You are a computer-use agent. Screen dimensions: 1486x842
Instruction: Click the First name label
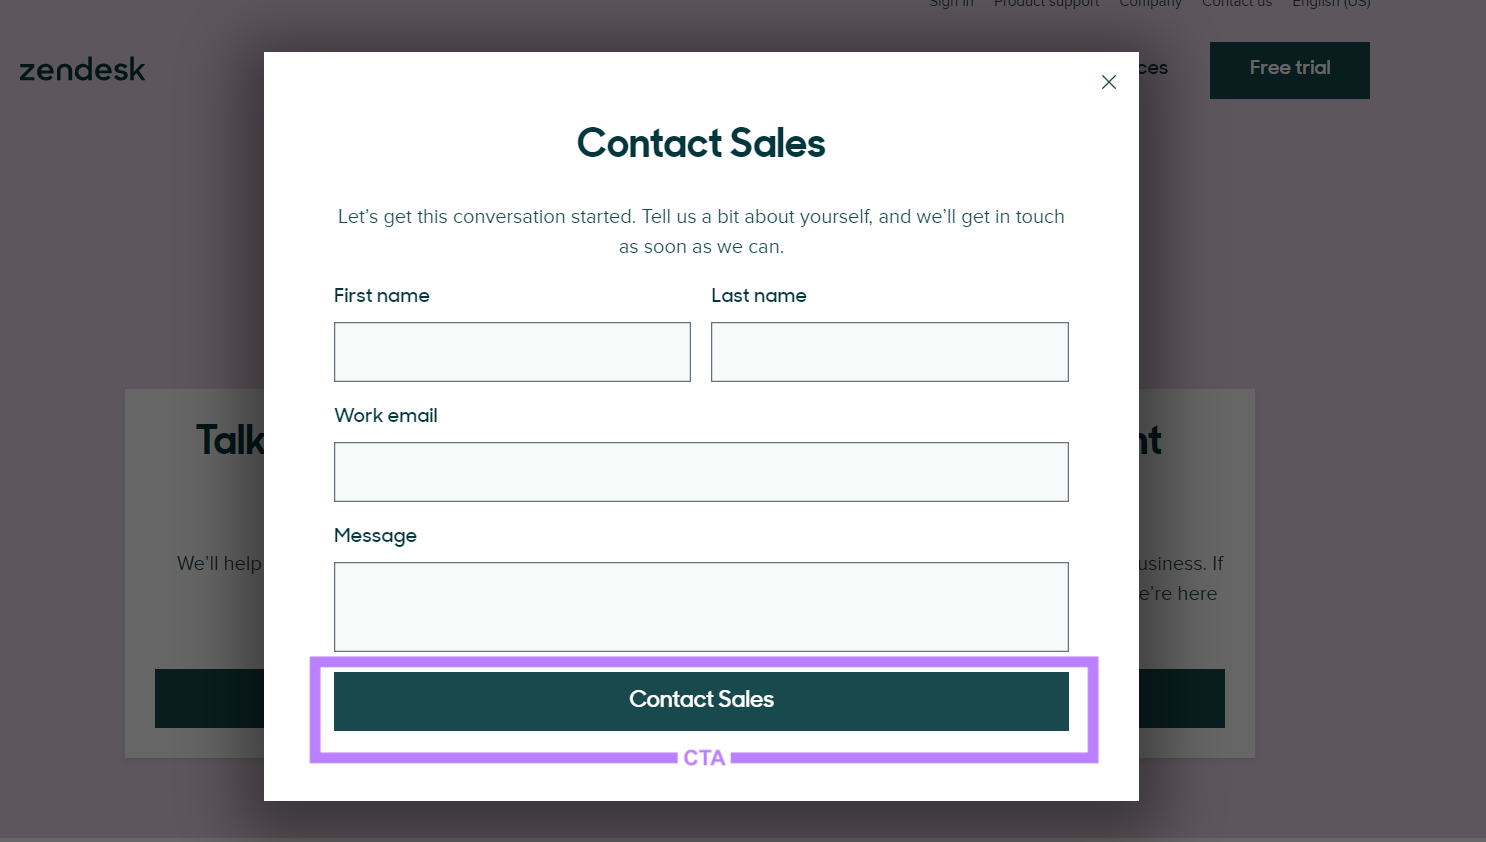click(381, 296)
